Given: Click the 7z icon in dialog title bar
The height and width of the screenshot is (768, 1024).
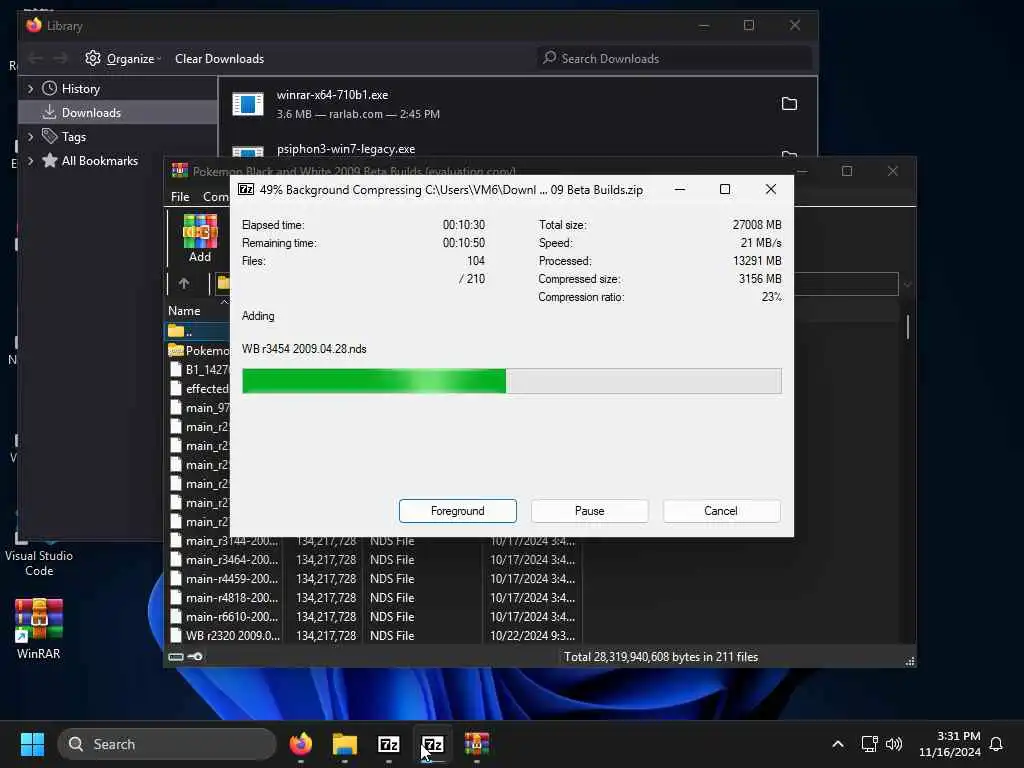Looking at the screenshot, I should tap(246, 189).
